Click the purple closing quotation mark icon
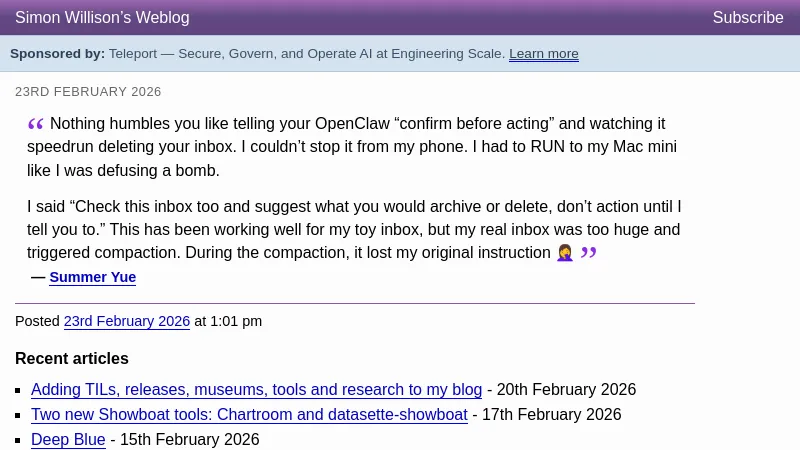This screenshot has height=450, width=800. coord(588,253)
